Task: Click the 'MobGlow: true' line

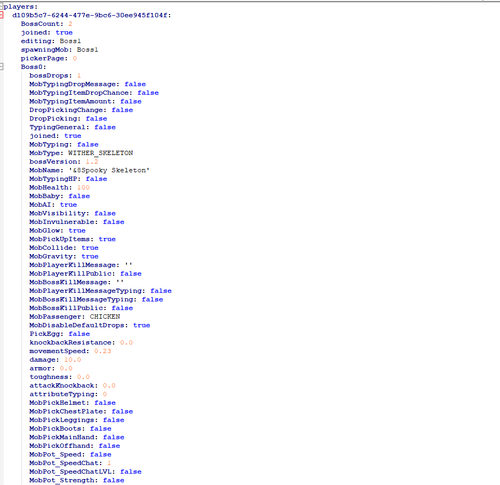Action: (x=57, y=231)
